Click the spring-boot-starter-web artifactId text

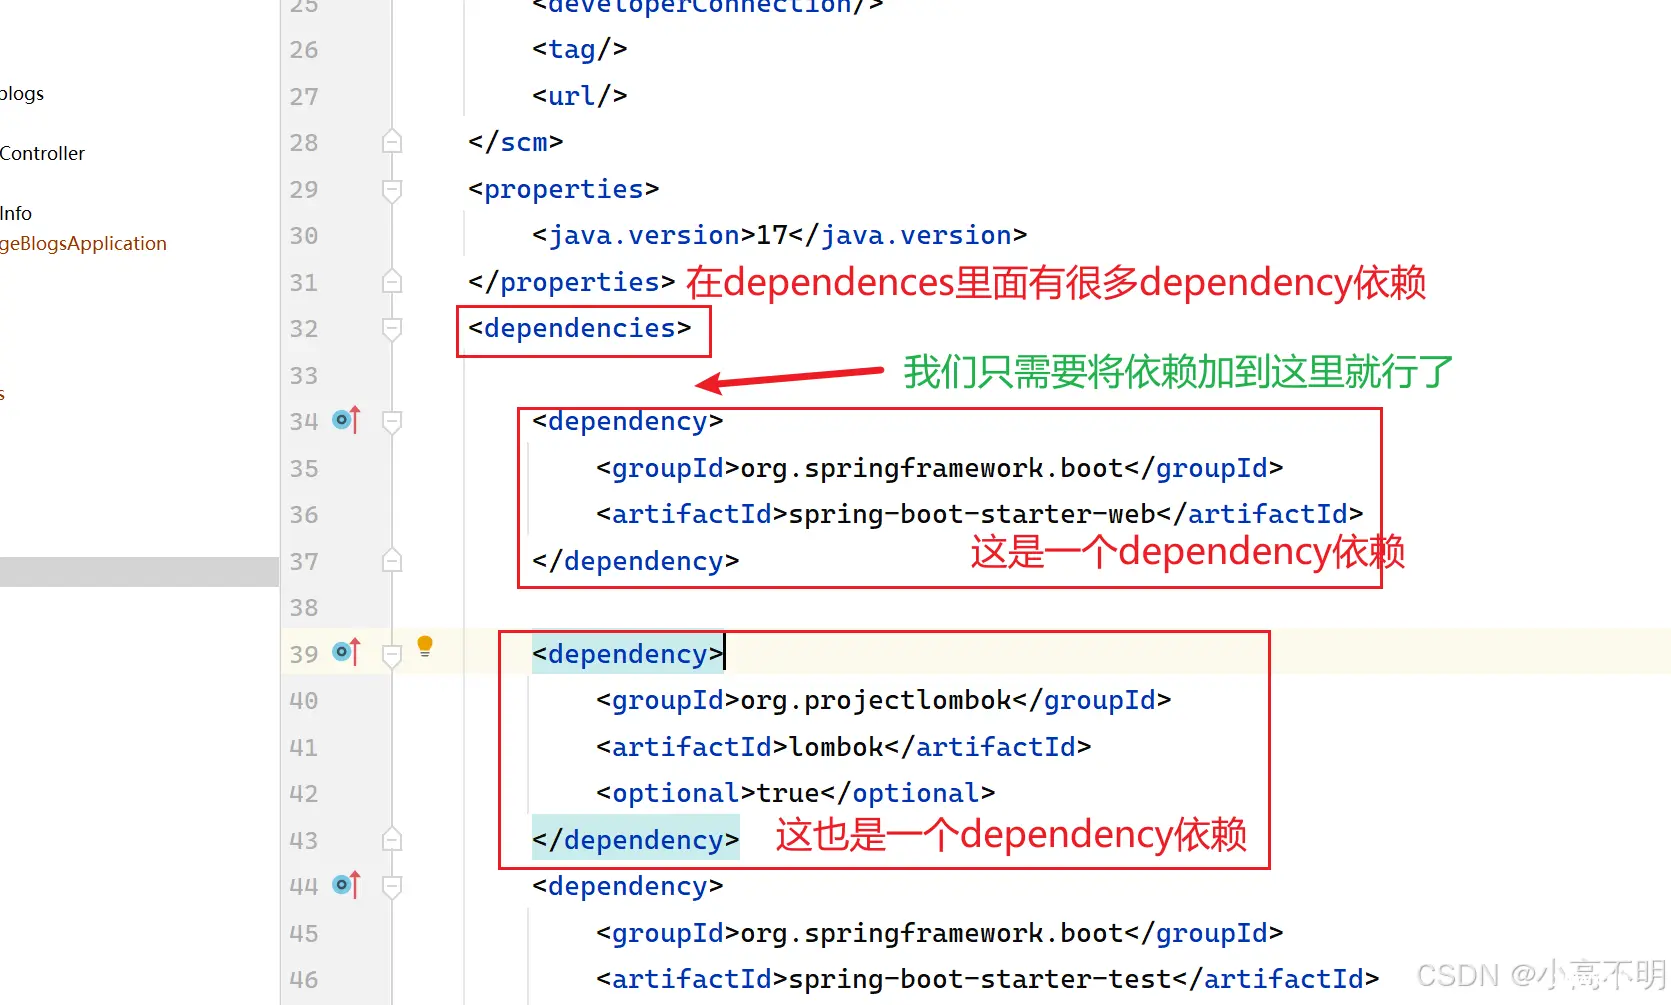972,514
